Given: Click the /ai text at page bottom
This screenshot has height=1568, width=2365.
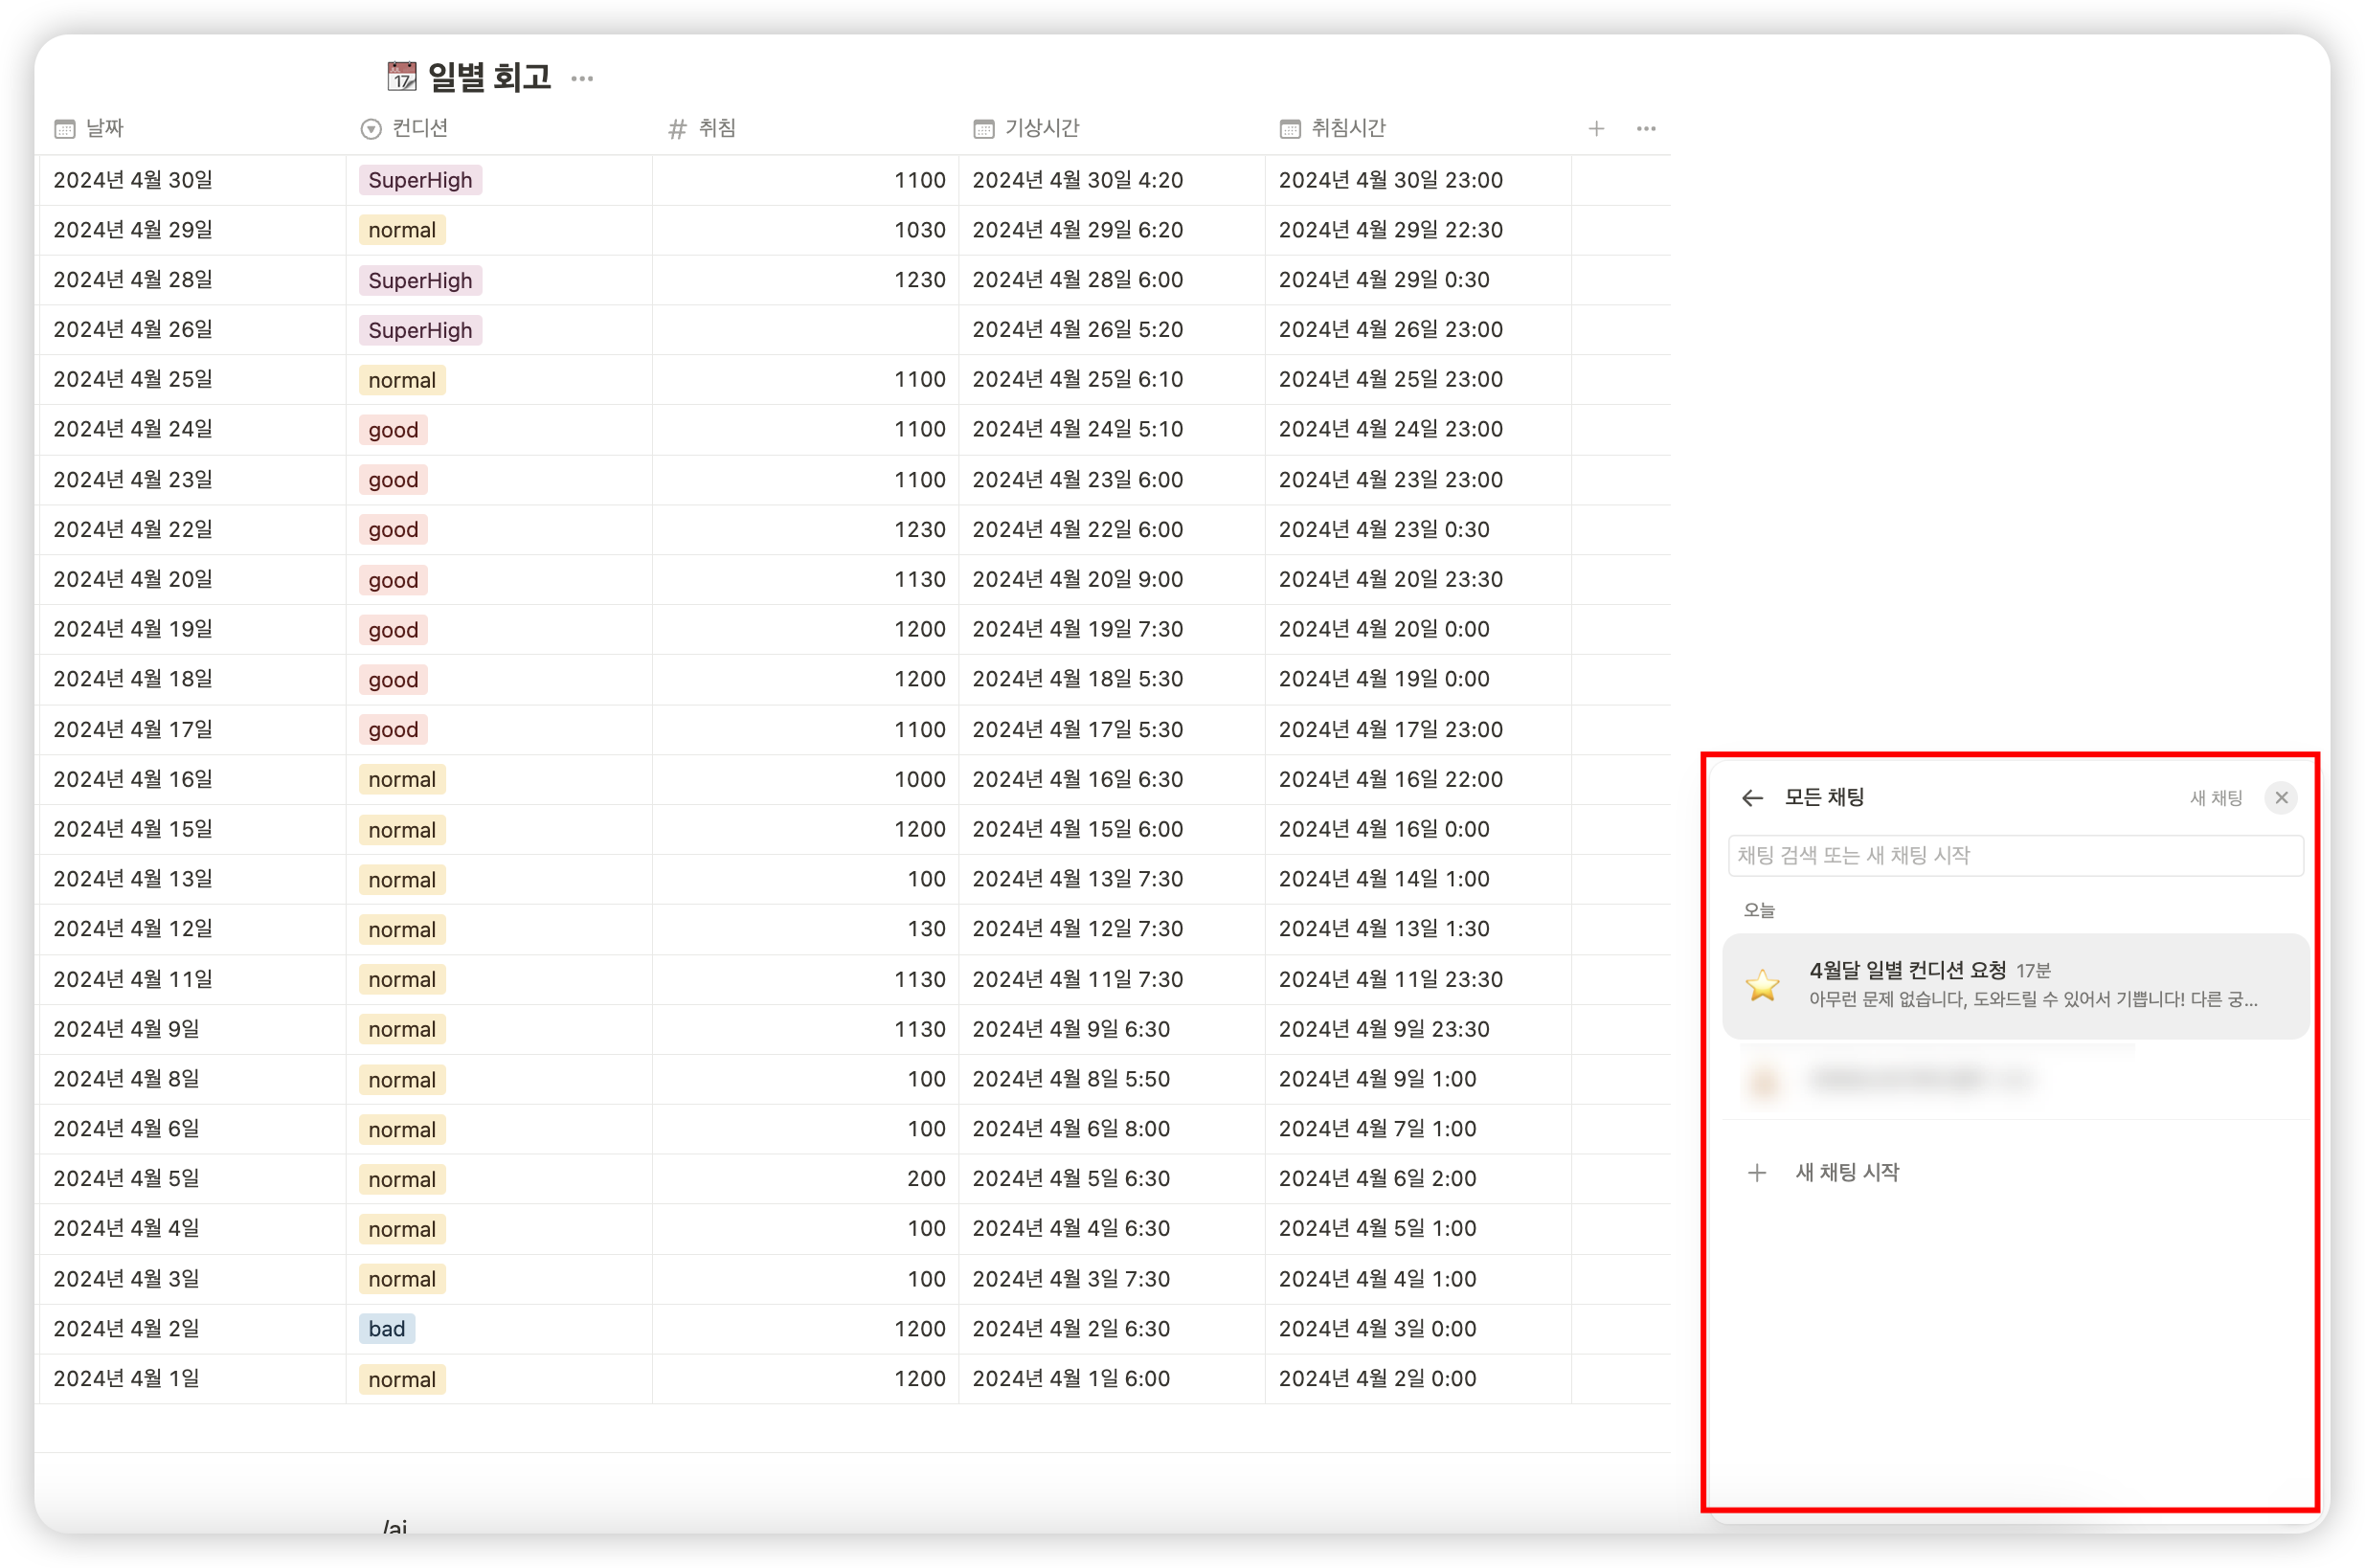Looking at the screenshot, I should coord(395,1527).
